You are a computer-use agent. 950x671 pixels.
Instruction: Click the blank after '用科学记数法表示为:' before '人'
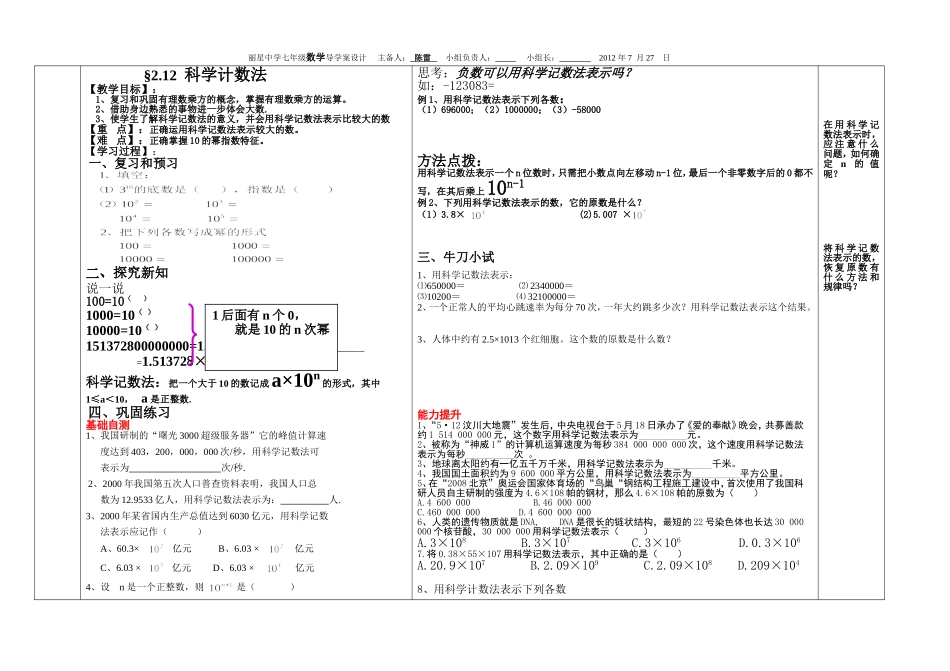305,500
